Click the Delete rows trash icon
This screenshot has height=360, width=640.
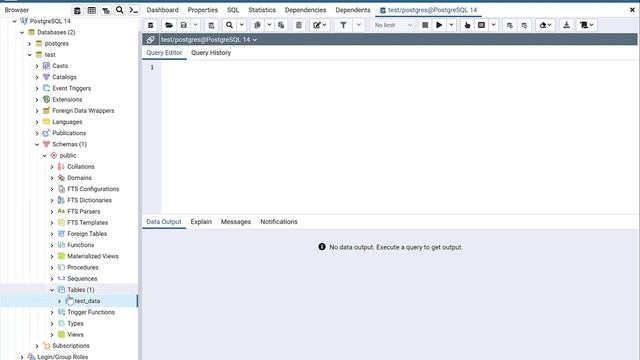pyautogui.click(x=299, y=25)
